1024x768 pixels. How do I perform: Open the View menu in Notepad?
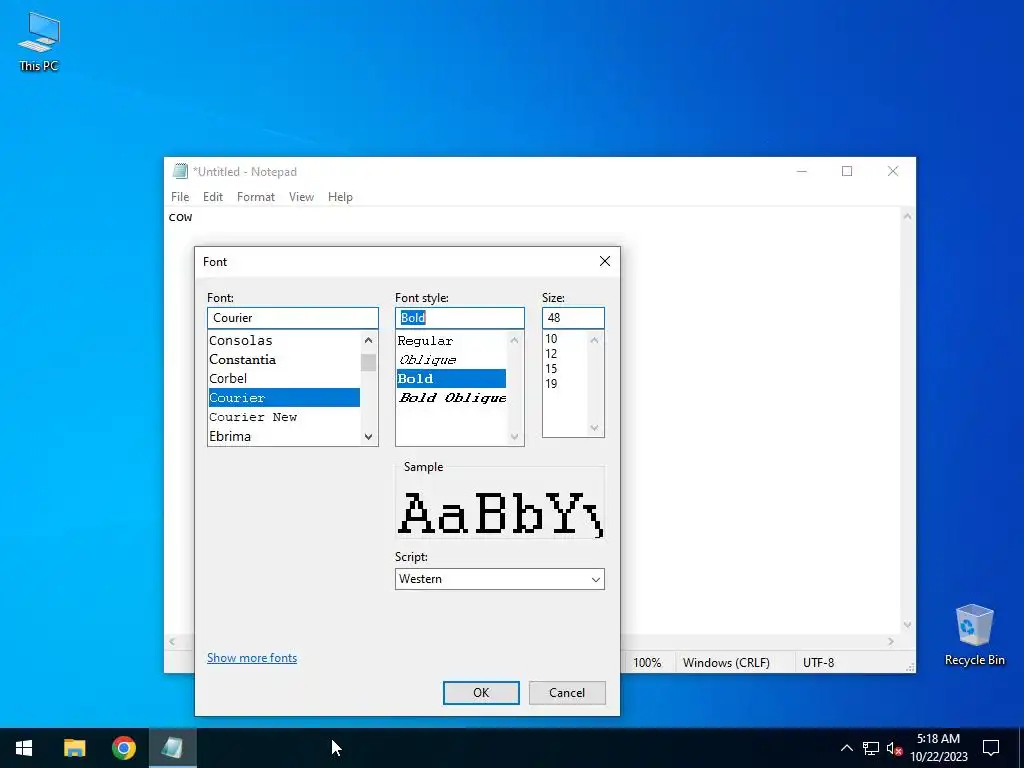[301, 197]
